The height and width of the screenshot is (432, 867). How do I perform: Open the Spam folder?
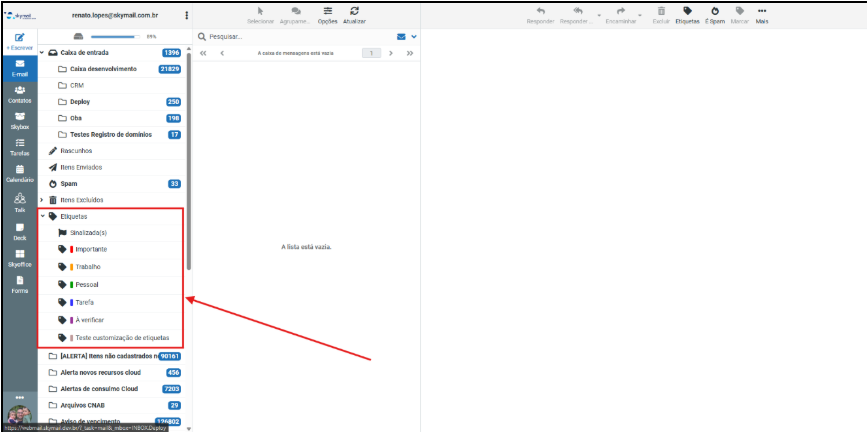coord(69,184)
